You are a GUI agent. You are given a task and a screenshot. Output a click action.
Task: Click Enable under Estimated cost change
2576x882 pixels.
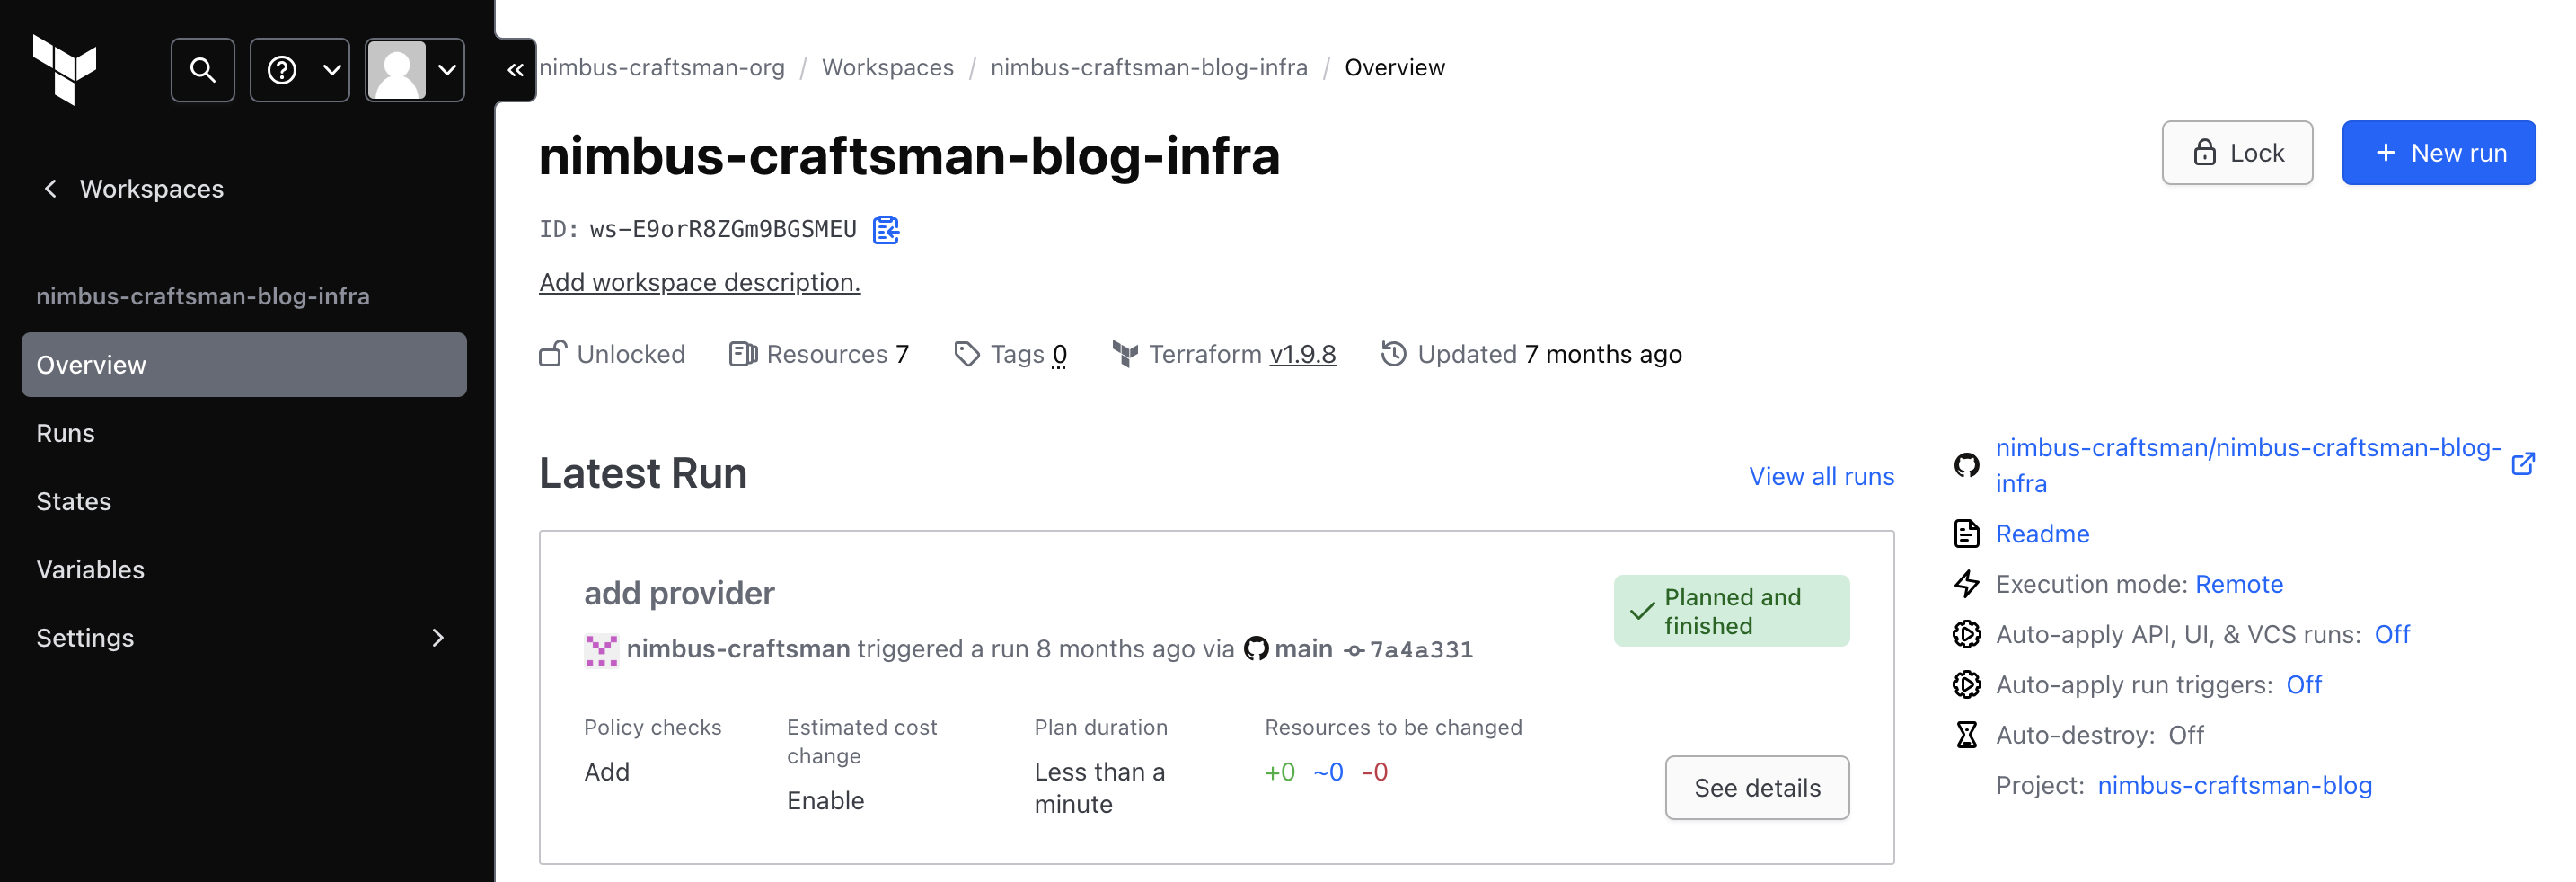(825, 802)
